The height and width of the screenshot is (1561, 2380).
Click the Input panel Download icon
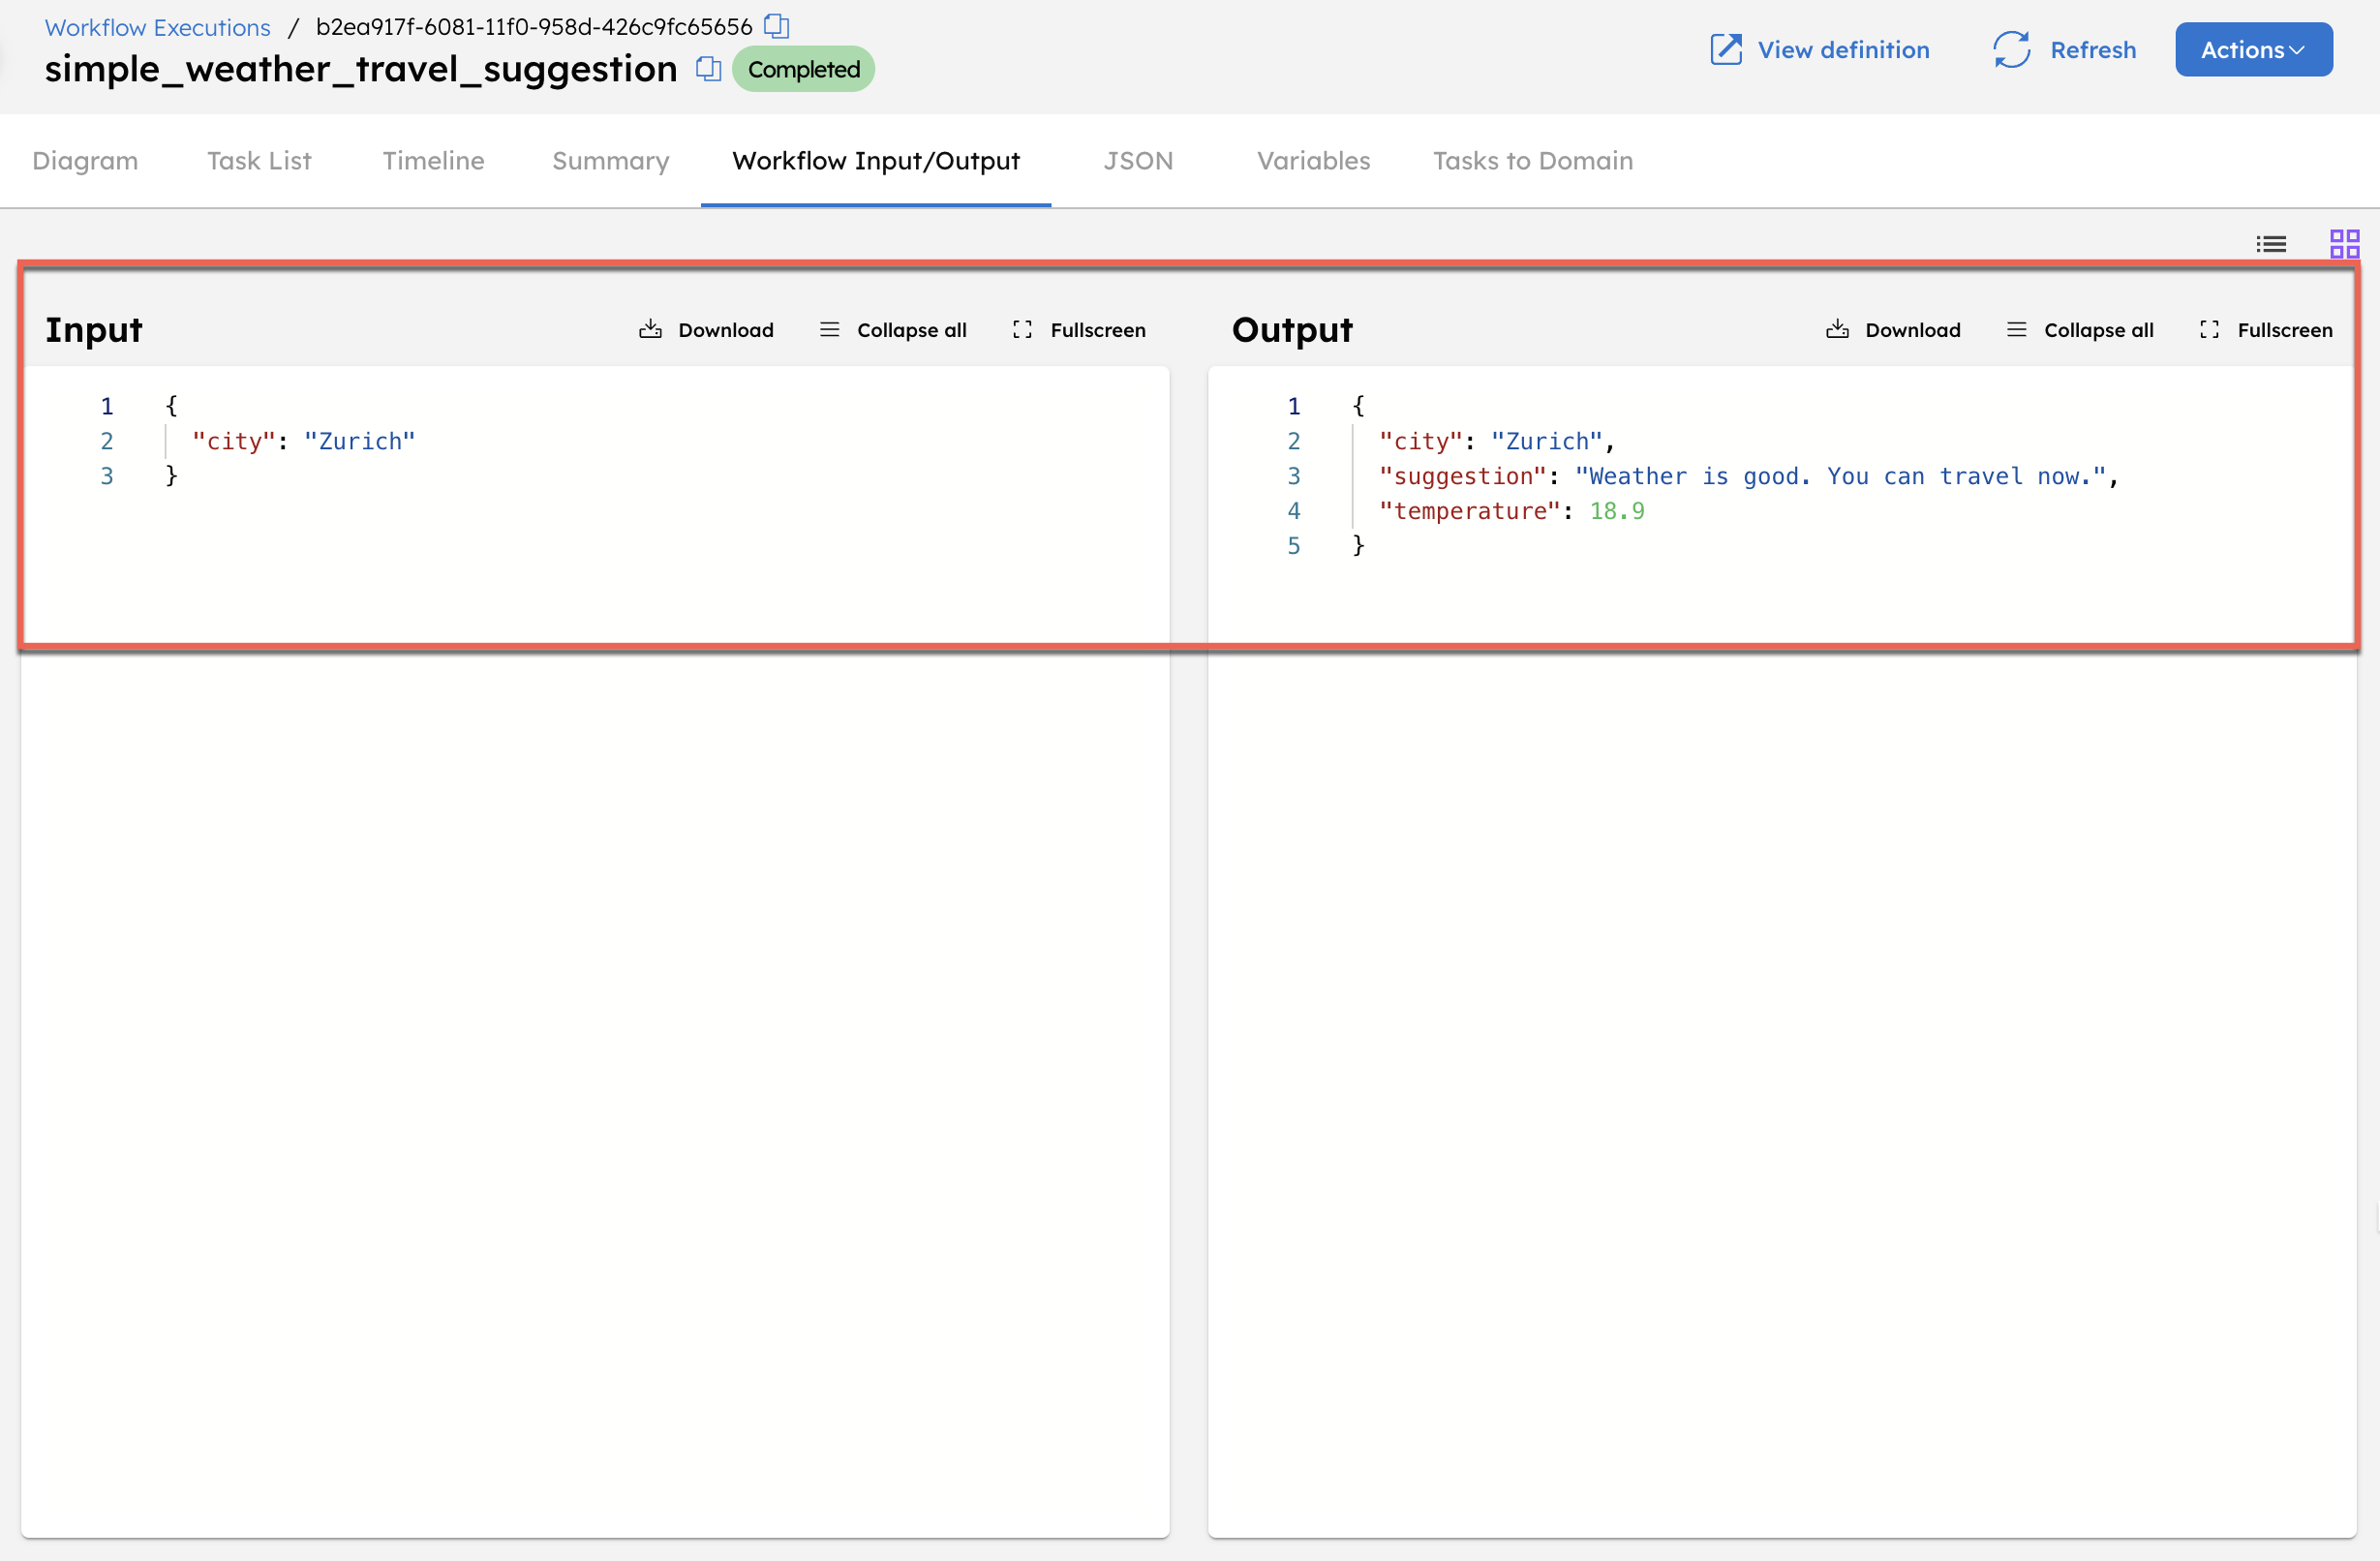[x=650, y=329]
